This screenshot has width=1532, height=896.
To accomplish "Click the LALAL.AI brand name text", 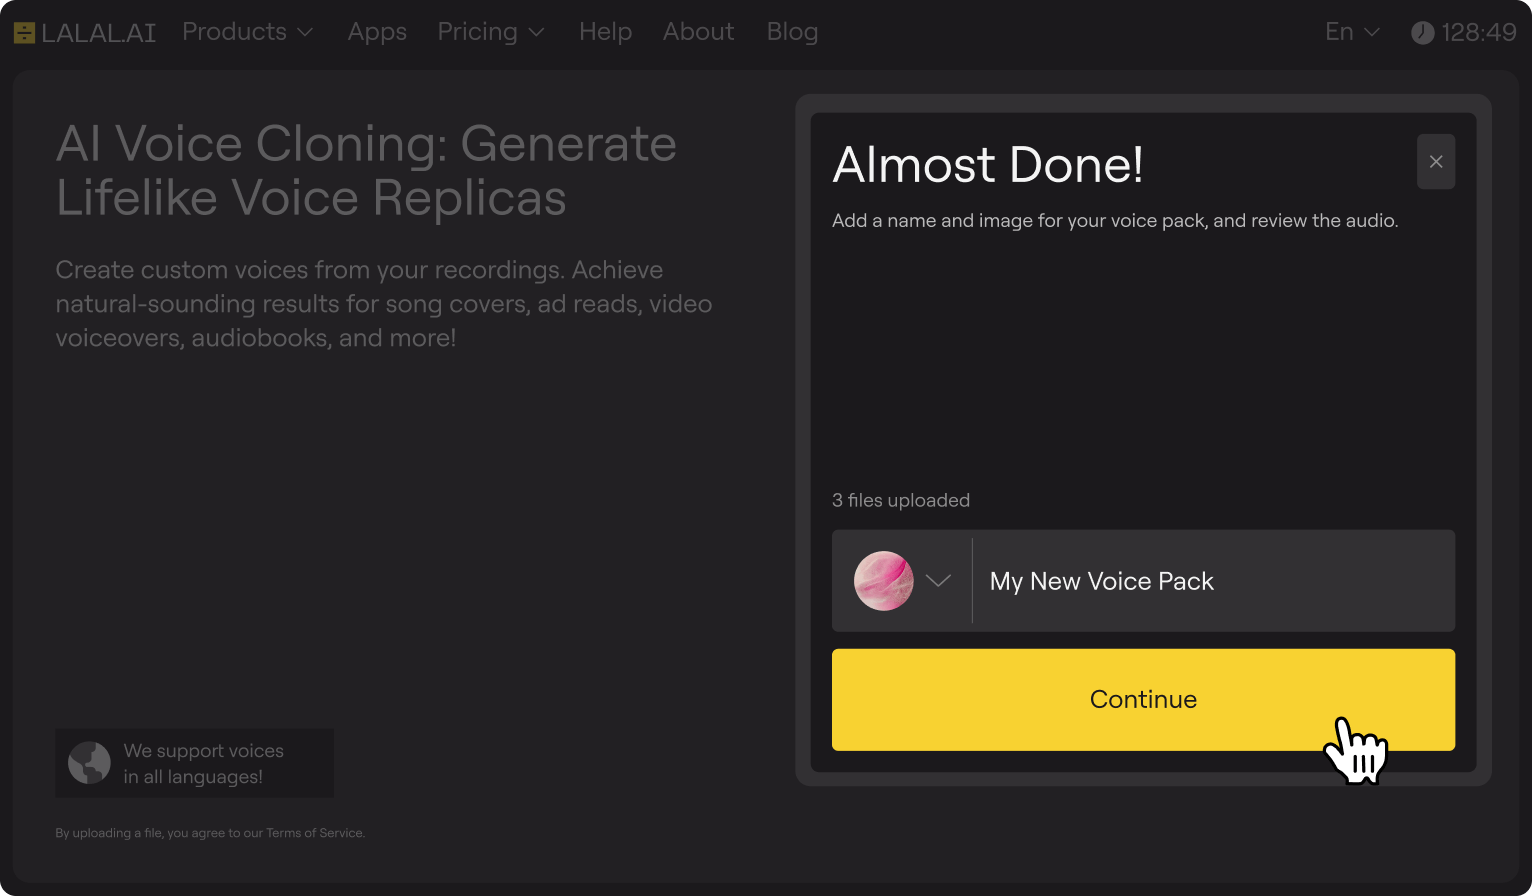I will point(98,33).
